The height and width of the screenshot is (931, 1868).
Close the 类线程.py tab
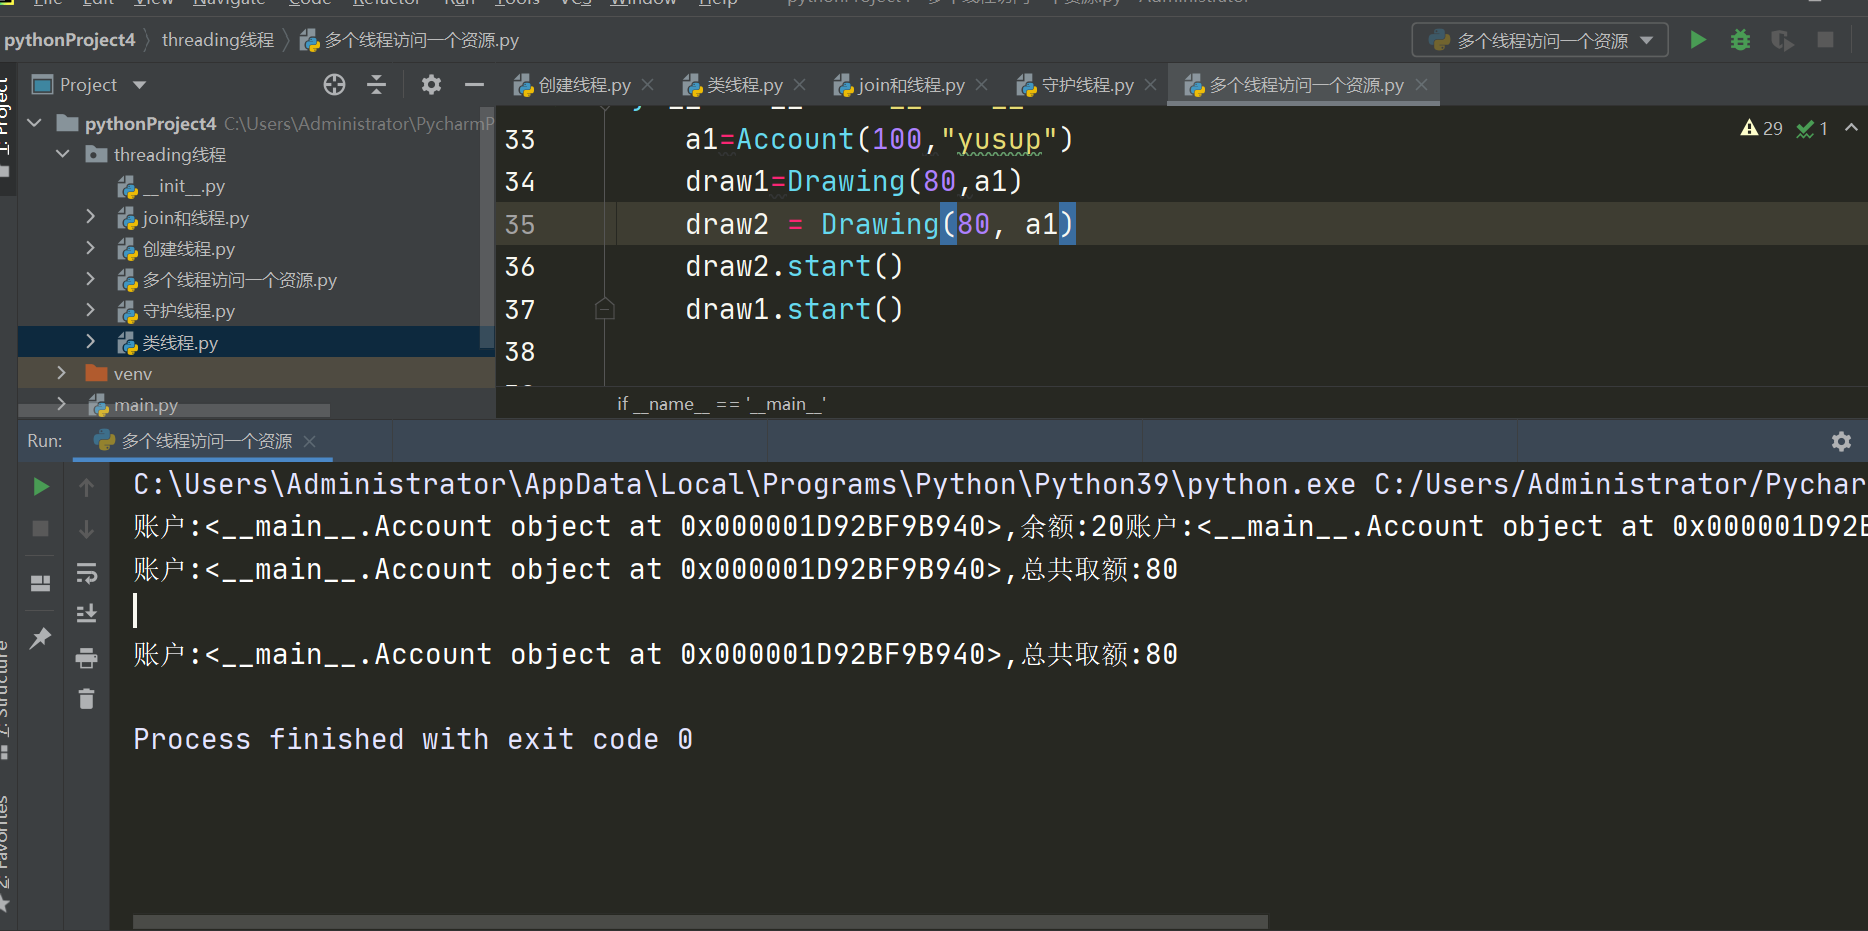tap(800, 85)
